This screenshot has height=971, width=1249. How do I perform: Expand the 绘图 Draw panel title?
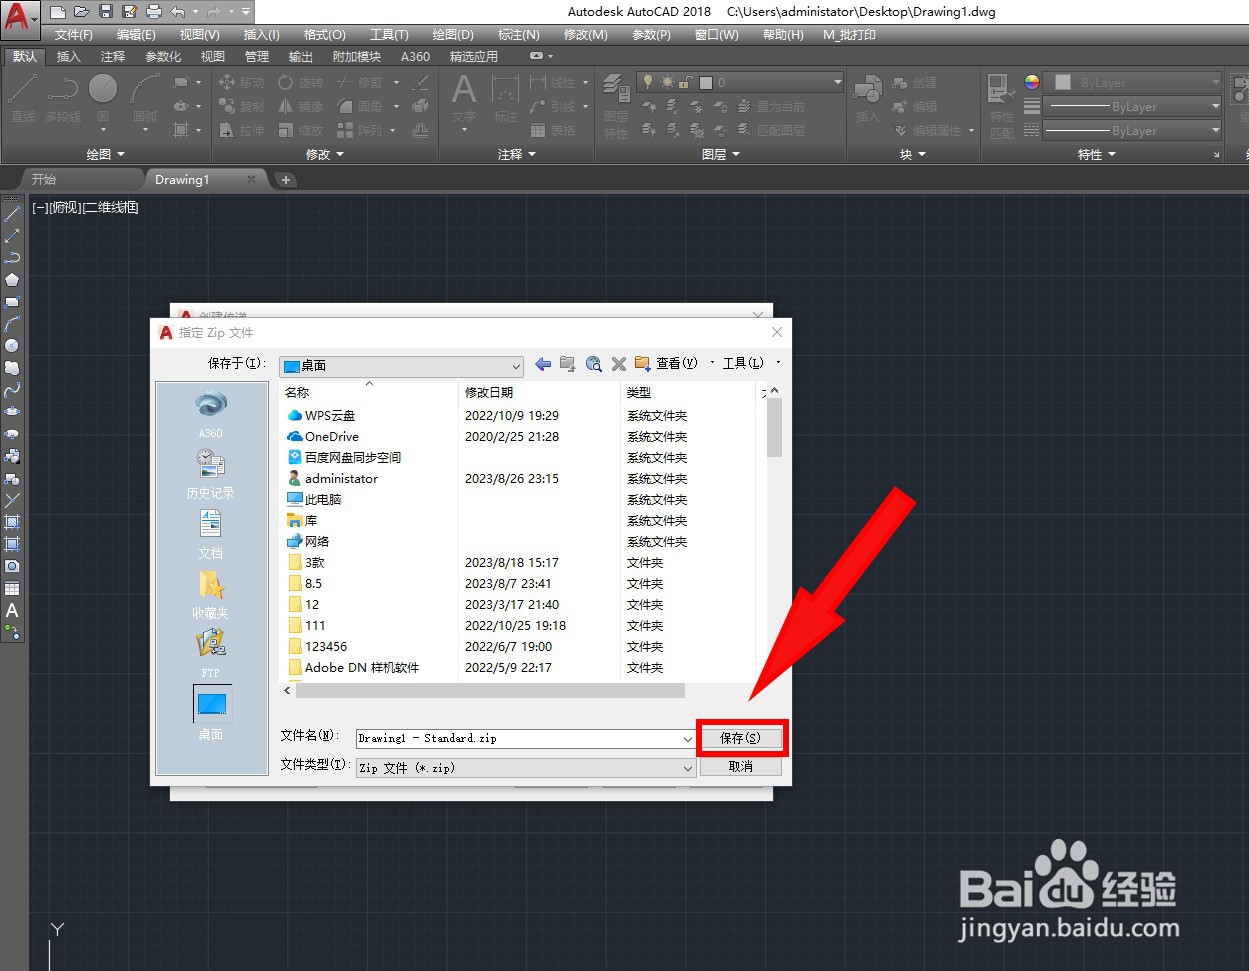pos(106,154)
